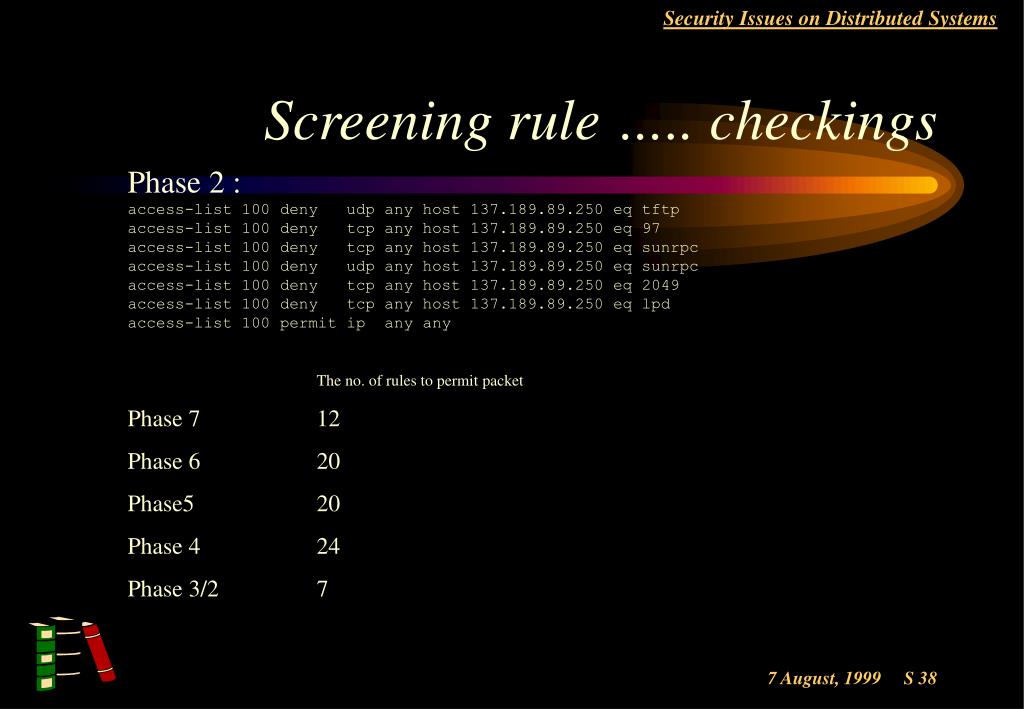Click the value '24' beside Phase 4

coord(328,546)
